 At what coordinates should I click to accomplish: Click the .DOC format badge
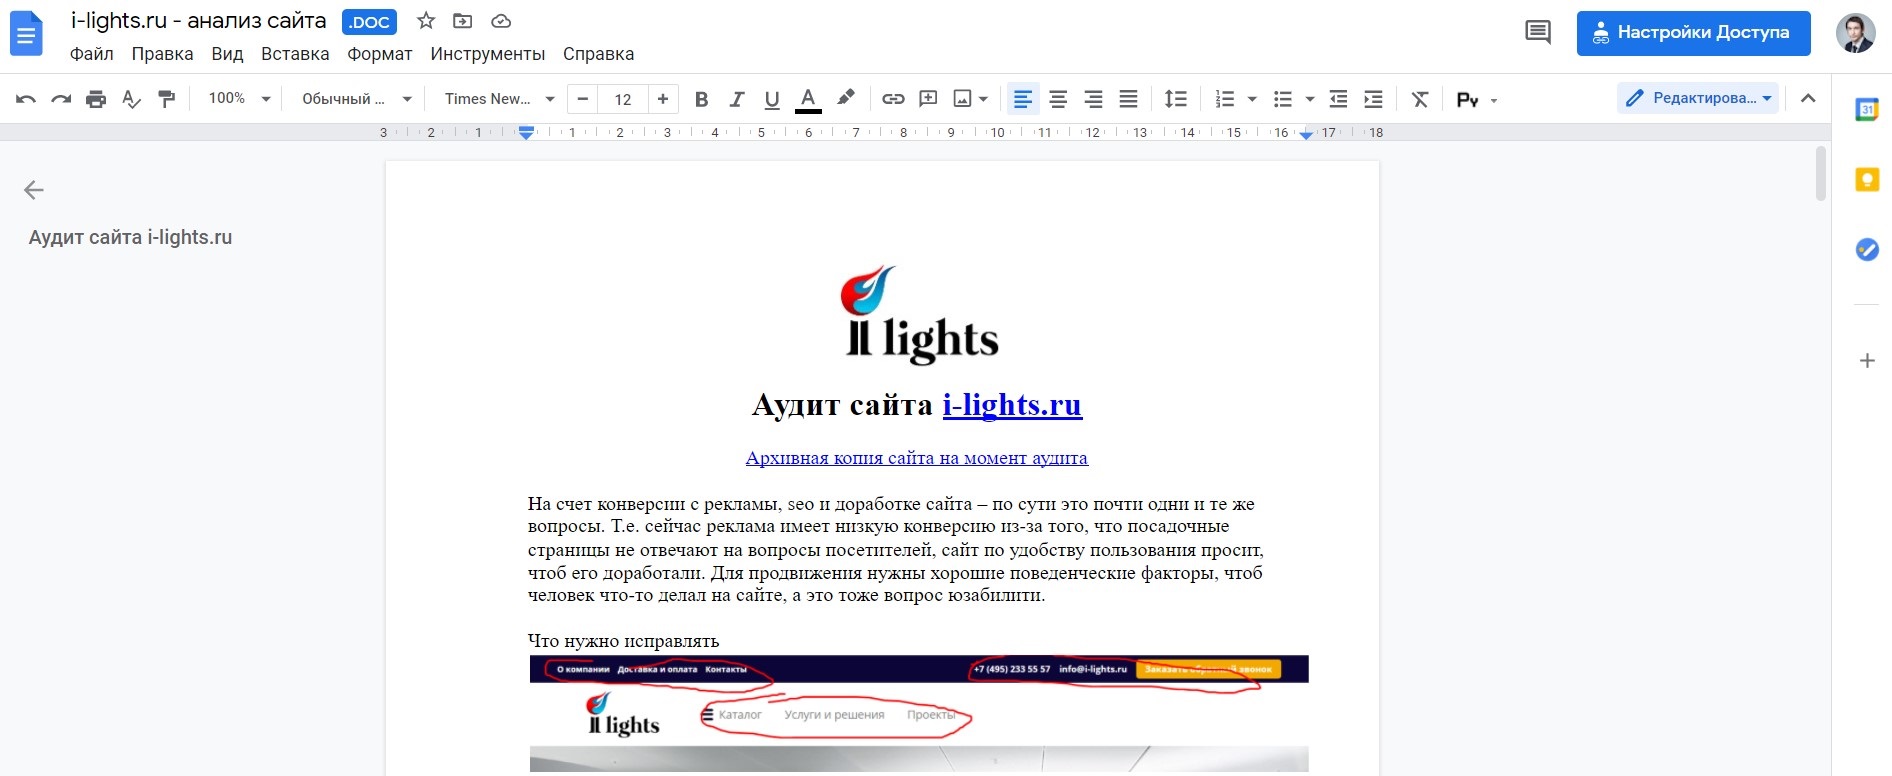[369, 22]
